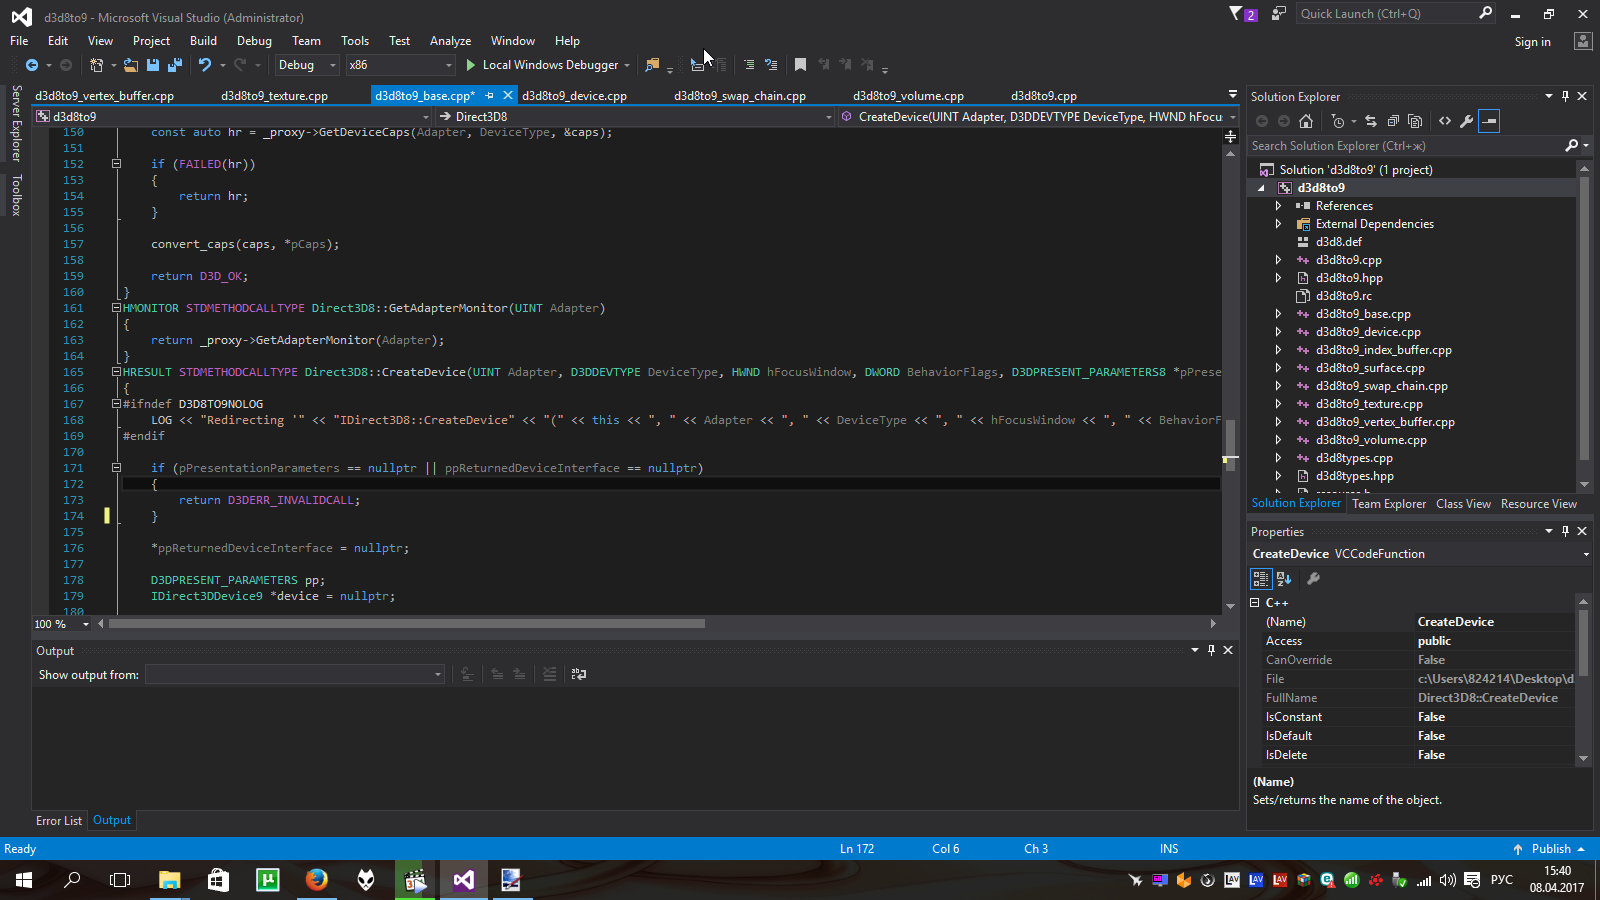Click Collapse All icon in Solution Explorer
The image size is (1600, 900).
1393,121
